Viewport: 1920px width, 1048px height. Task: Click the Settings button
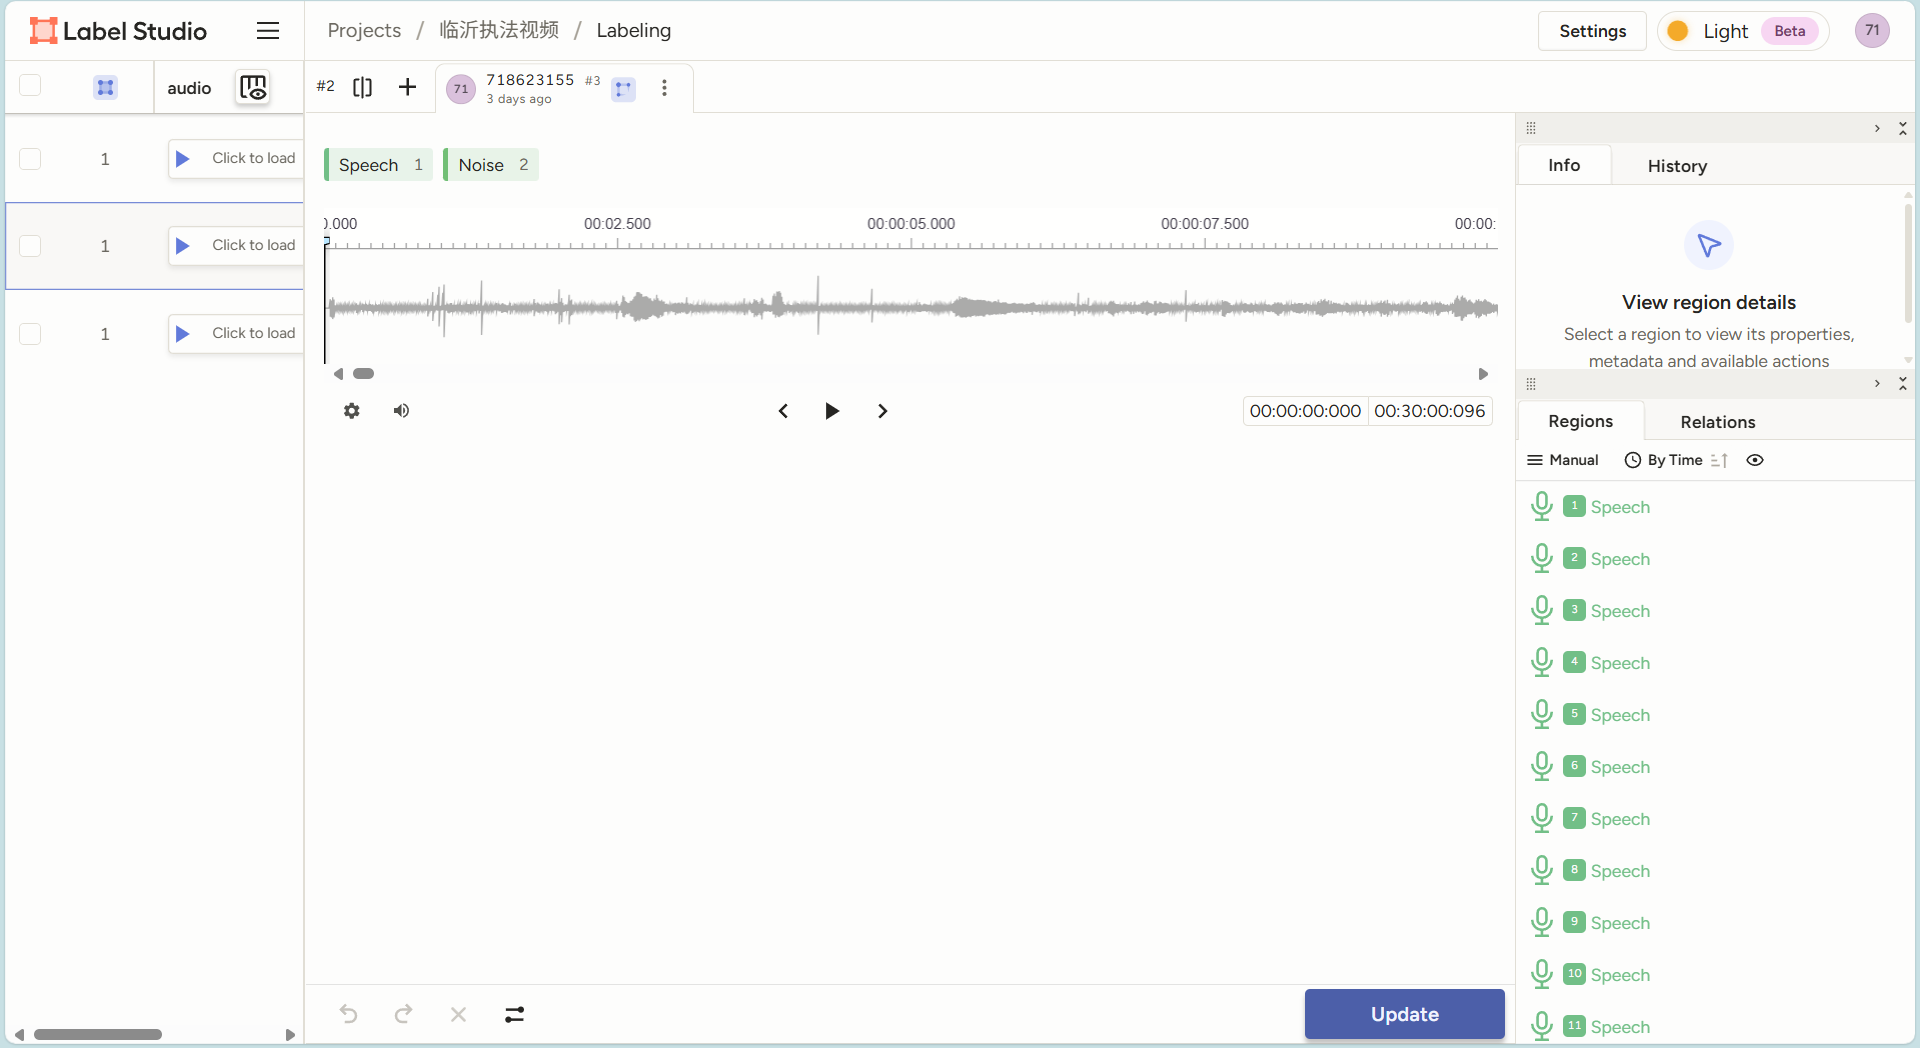[x=1592, y=31]
